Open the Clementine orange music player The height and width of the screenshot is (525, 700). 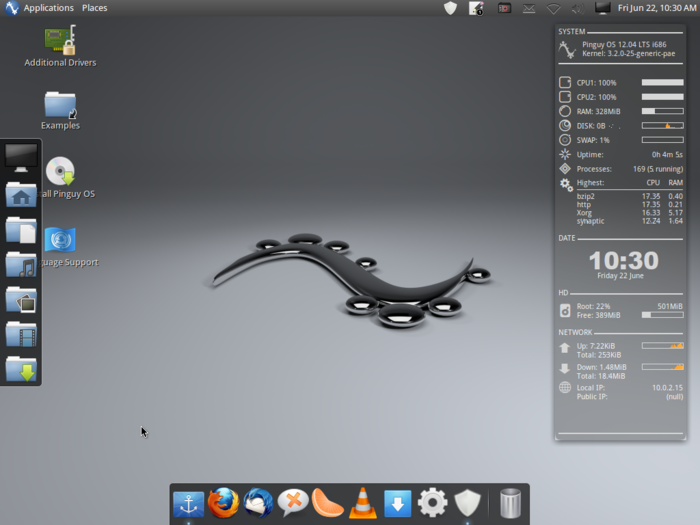(x=328, y=502)
